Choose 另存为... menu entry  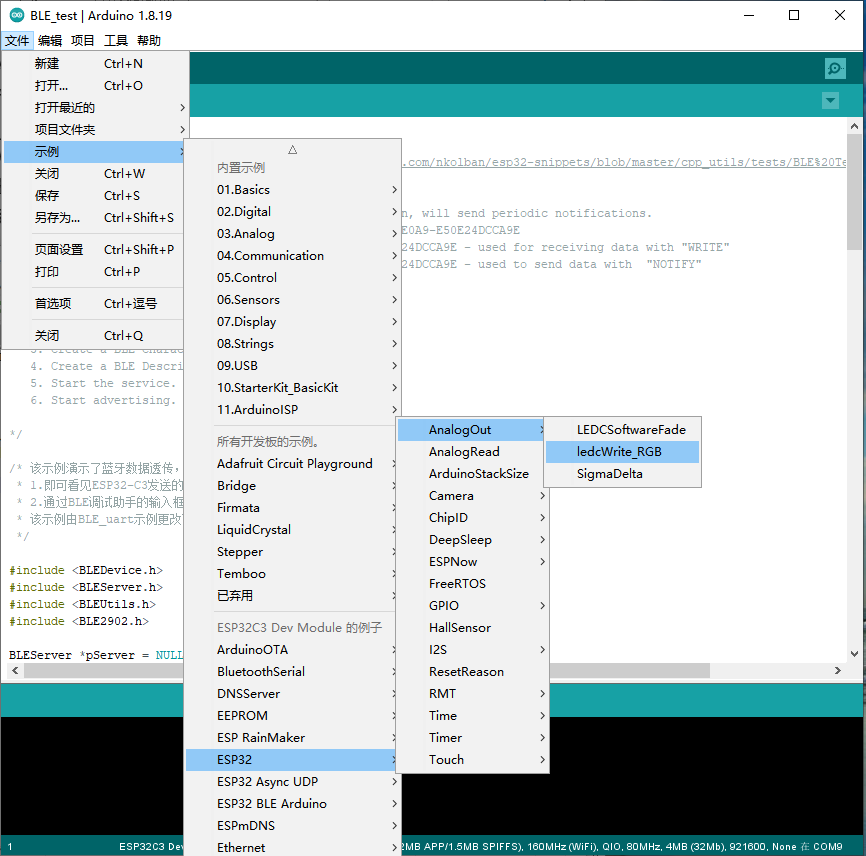94,218
